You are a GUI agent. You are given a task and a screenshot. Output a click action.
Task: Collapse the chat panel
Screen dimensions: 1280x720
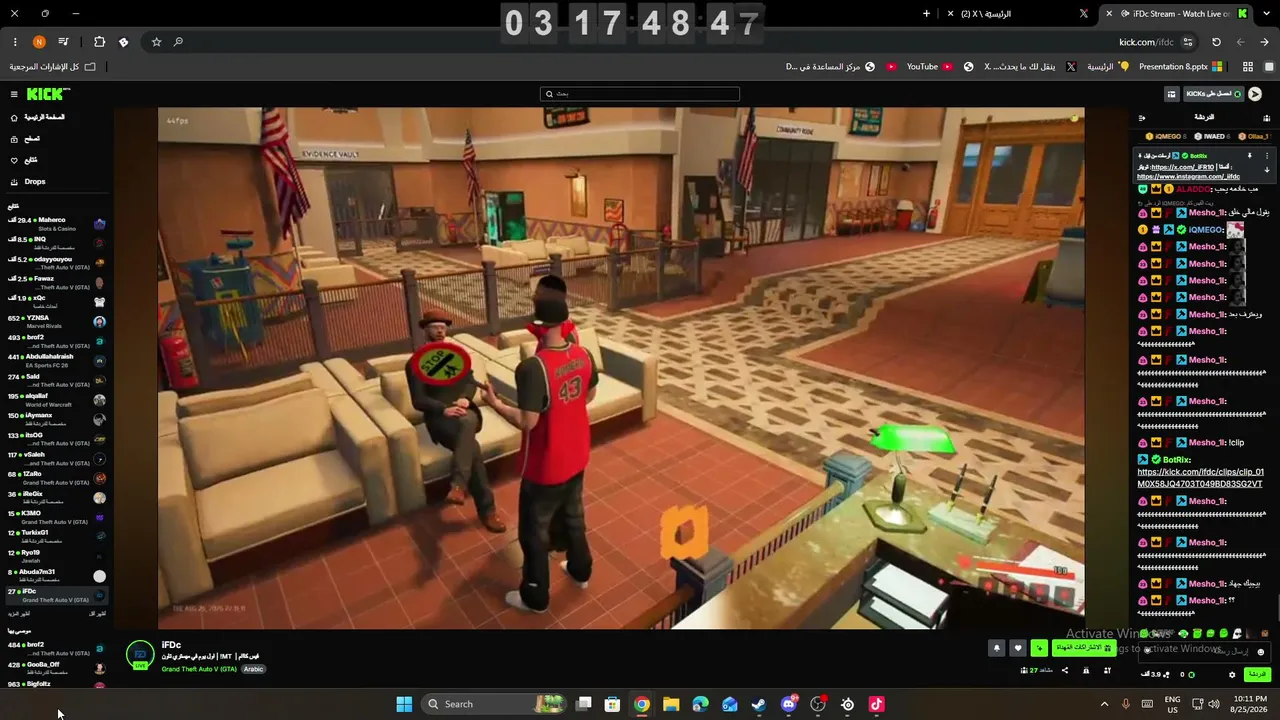point(1142,117)
